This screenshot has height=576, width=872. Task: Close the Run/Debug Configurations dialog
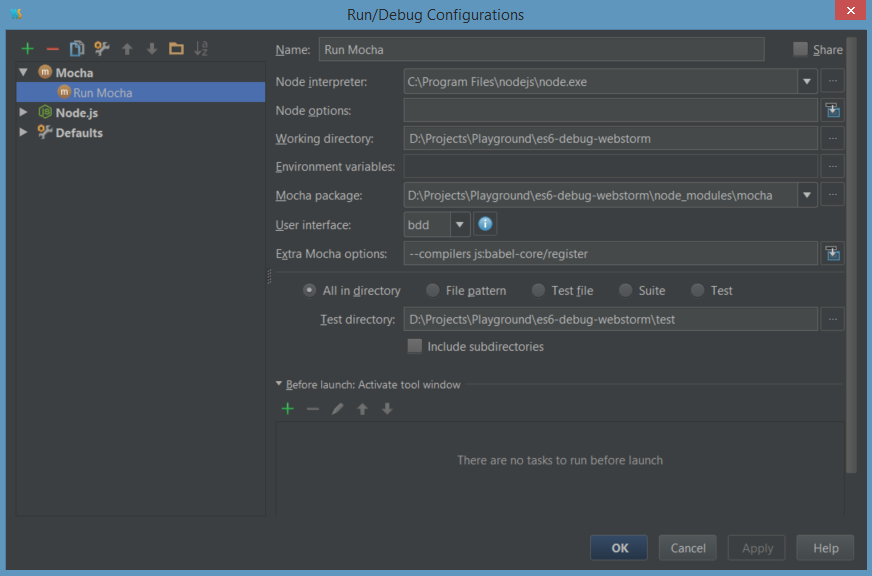point(850,10)
